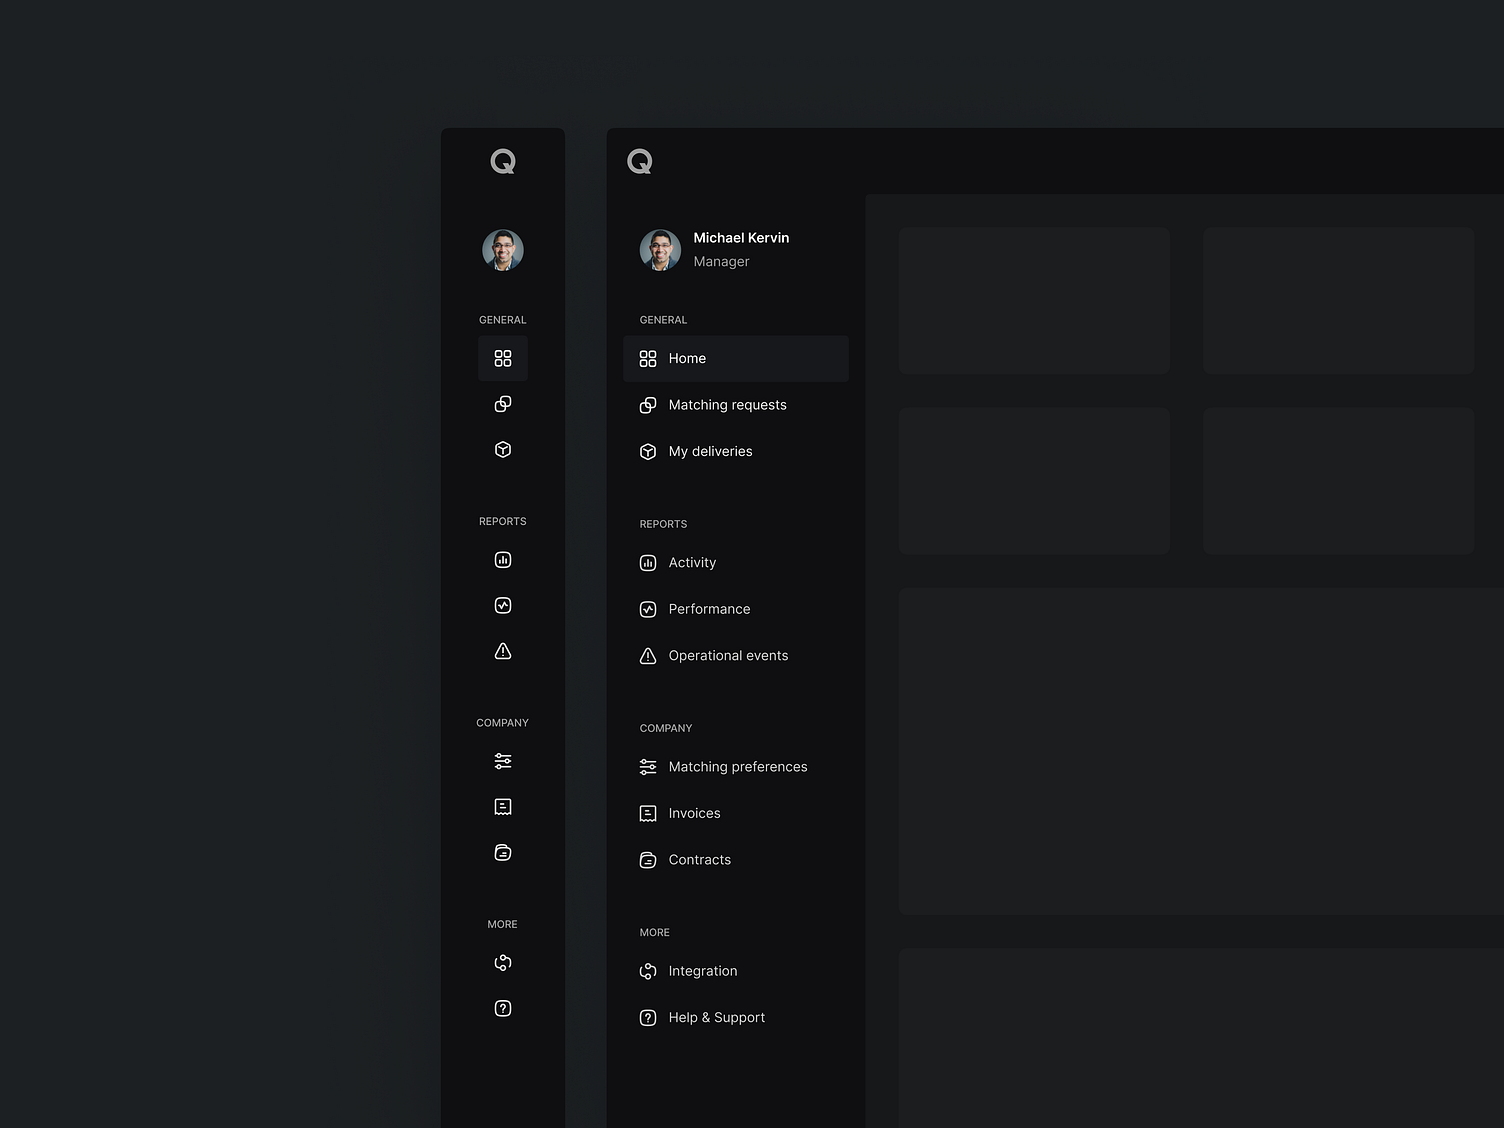Click the Contracts icon in collapsed sidebar
Screen dimensions: 1504x1128
pos(502,852)
